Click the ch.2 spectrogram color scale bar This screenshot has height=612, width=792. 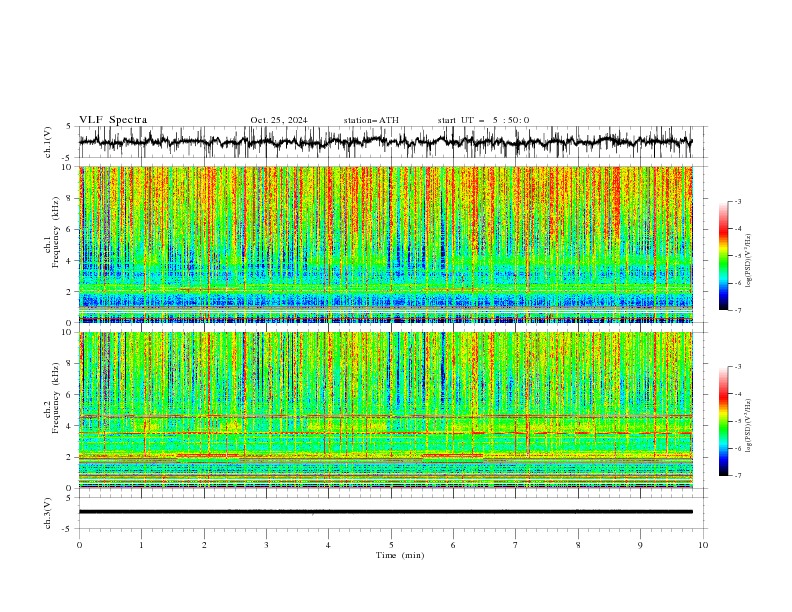pyautogui.click(x=724, y=421)
